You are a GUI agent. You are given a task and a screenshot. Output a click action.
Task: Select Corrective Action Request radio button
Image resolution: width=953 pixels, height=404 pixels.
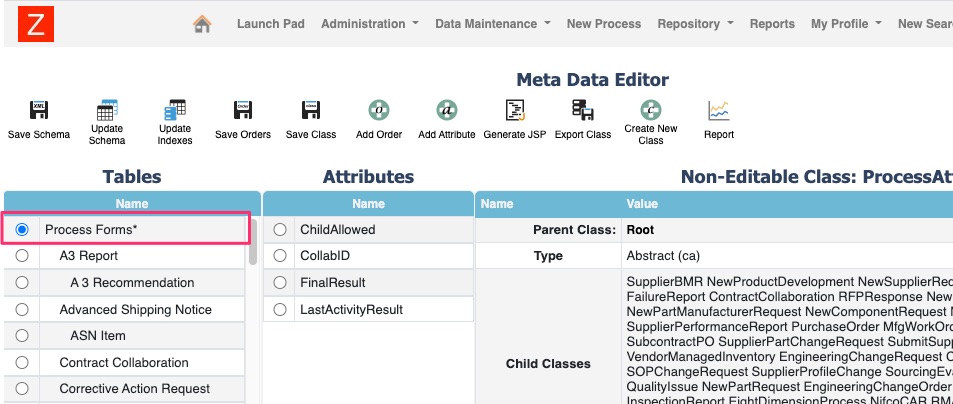tap(22, 389)
